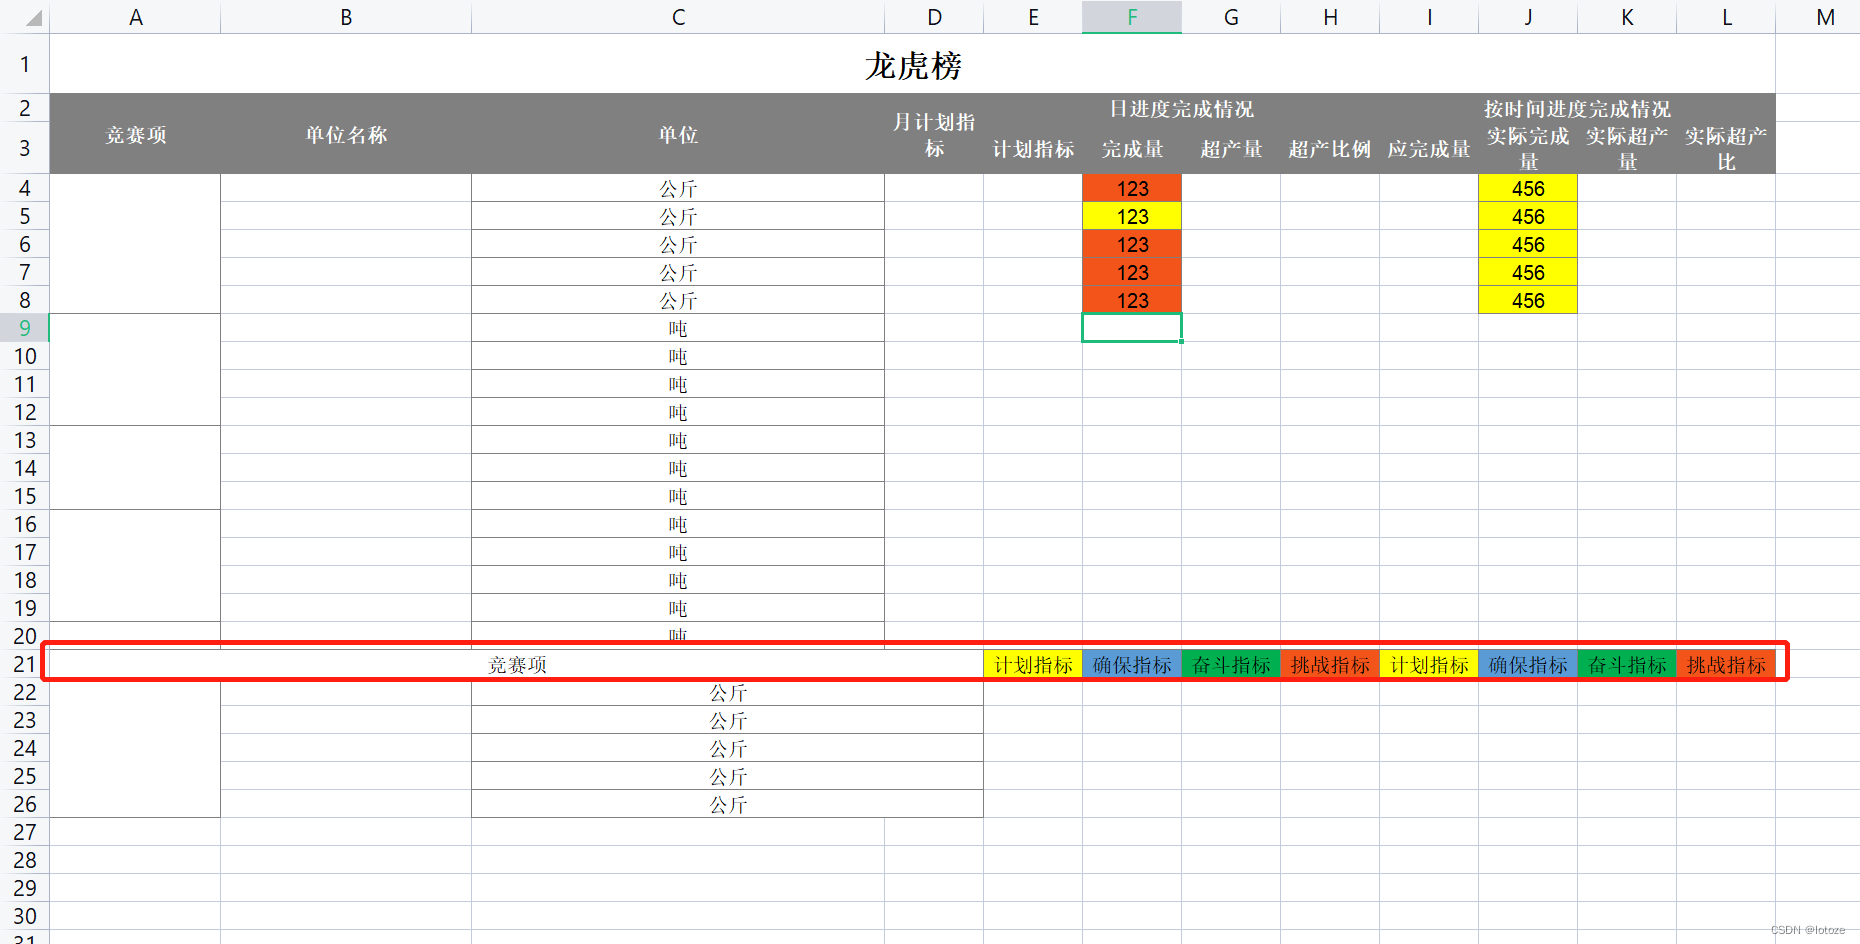Image resolution: width=1860 pixels, height=944 pixels.
Task: Click the yellow 456 cell in row 5
Action: tap(1527, 216)
